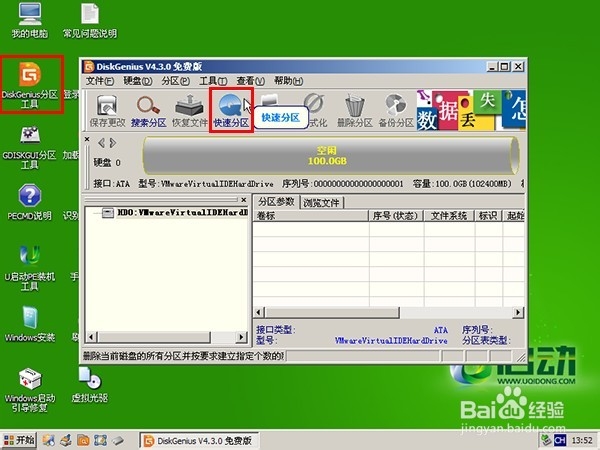Select the U启动PE装机工具 desktop icon
Screen dimensions: 600x450
pyautogui.click(x=30, y=267)
